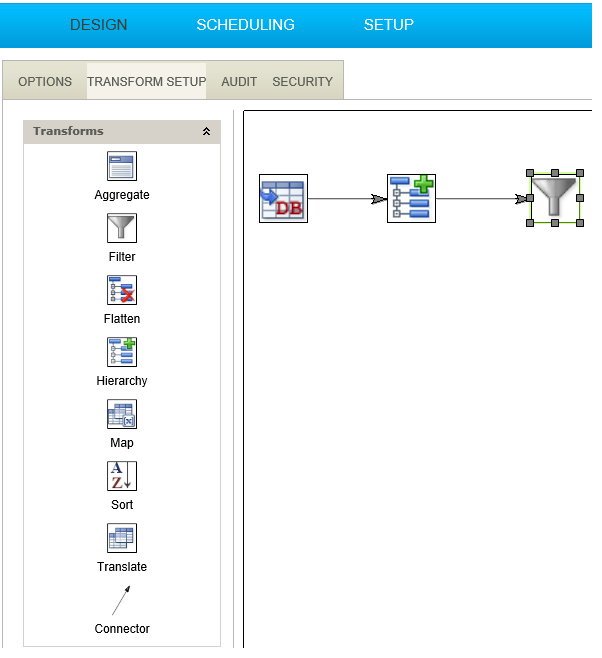Click the selected filter funnel node on canvas
This screenshot has width=602, height=658.
tap(555, 198)
